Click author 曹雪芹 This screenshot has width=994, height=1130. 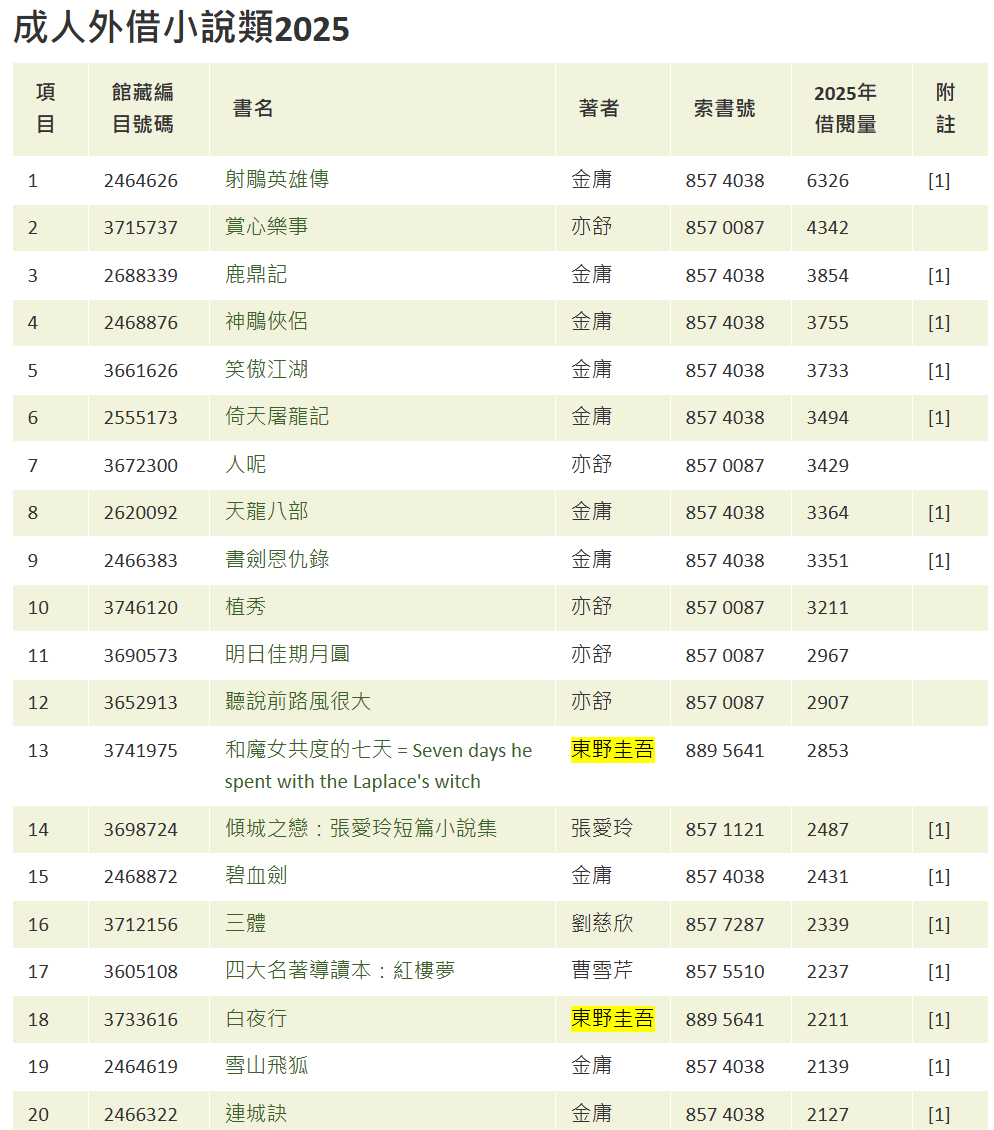[x=602, y=971]
